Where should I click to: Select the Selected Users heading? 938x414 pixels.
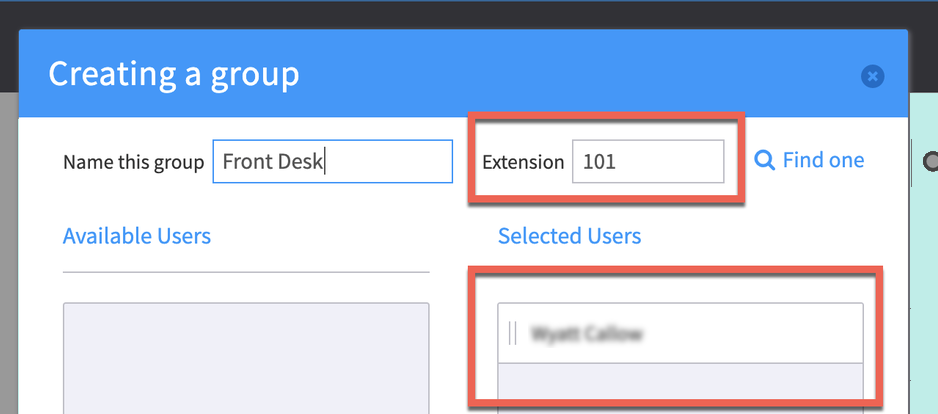click(x=570, y=236)
